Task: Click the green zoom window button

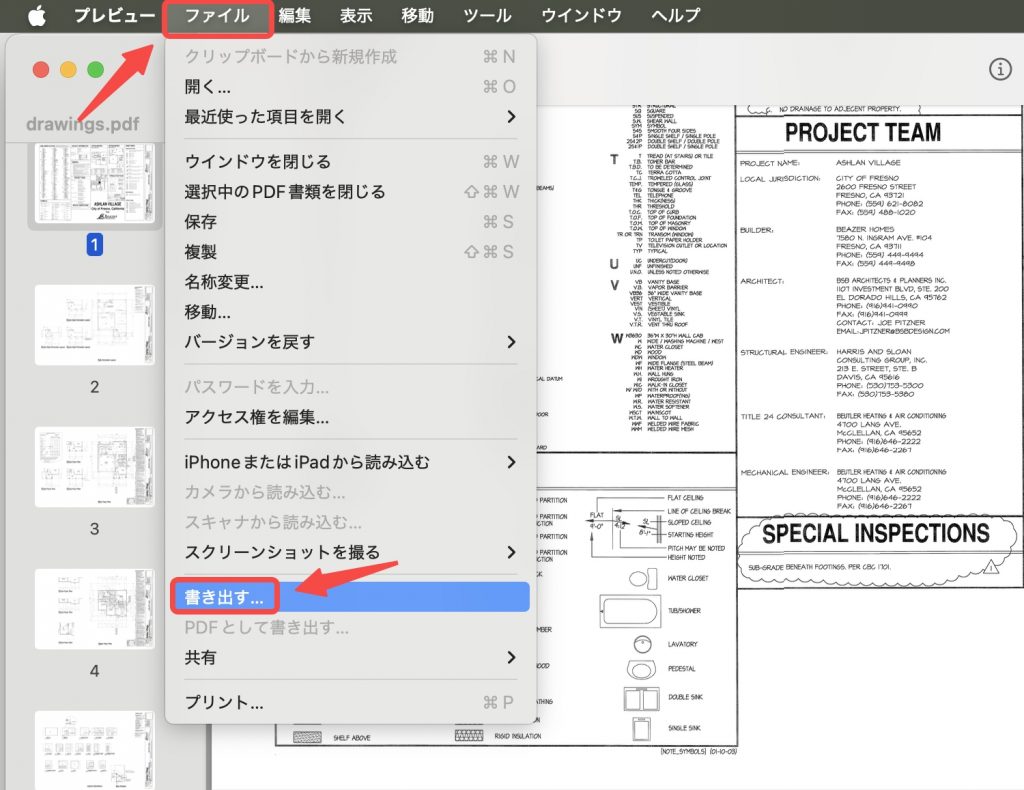Action: tap(95, 69)
